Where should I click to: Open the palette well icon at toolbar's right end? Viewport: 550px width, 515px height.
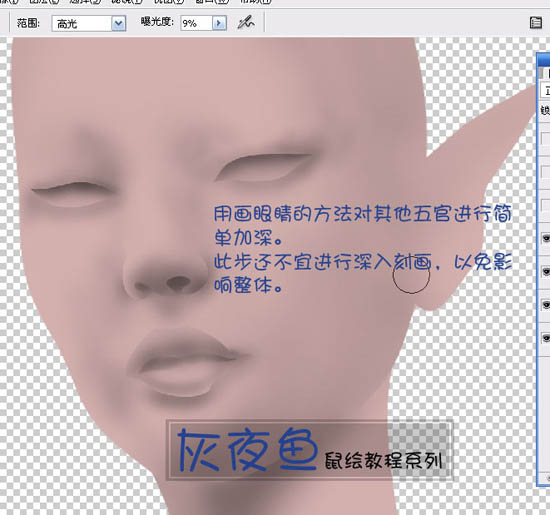point(535,23)
